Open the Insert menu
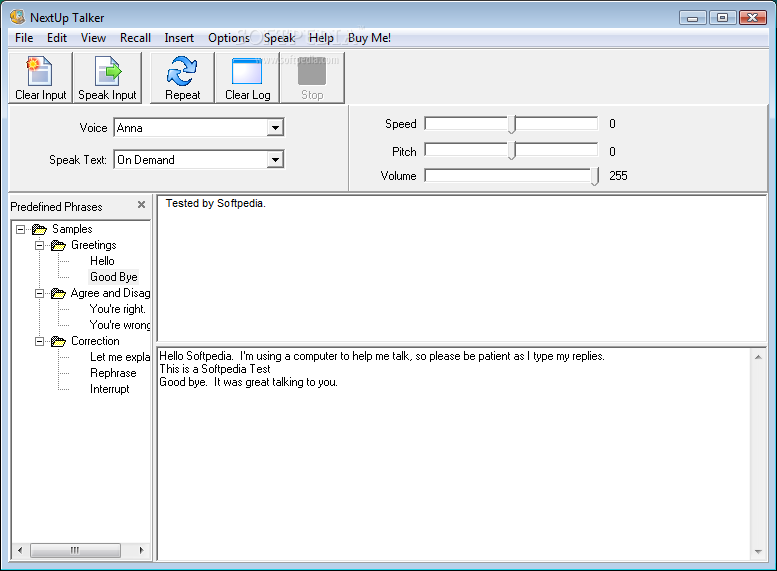The height and width of the screenshot is (571, 777). (x=179, y=38)
